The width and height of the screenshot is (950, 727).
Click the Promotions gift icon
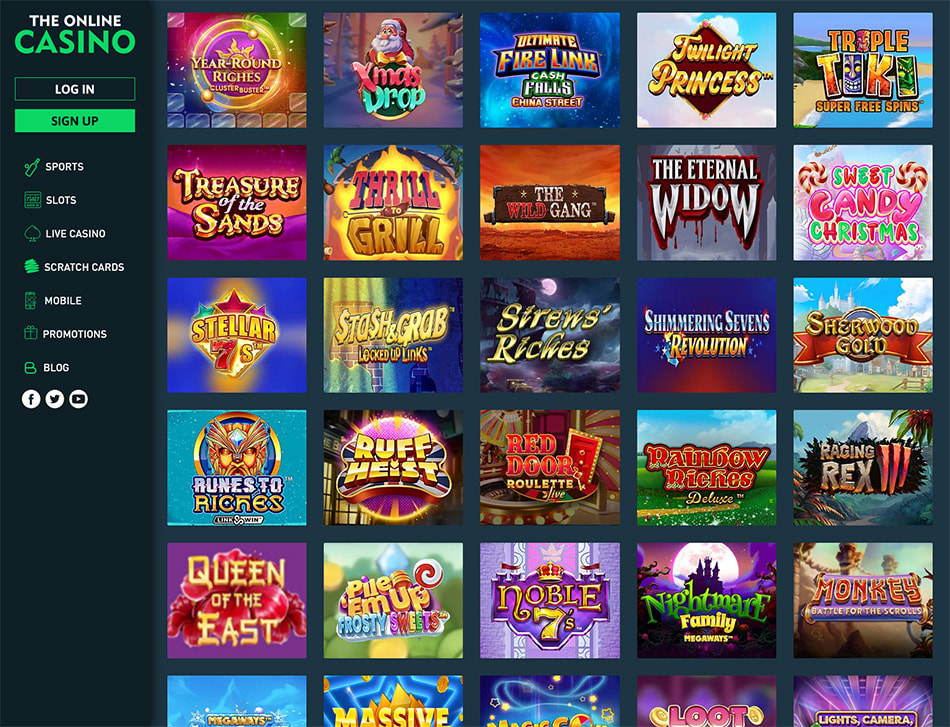click(30, 333)
